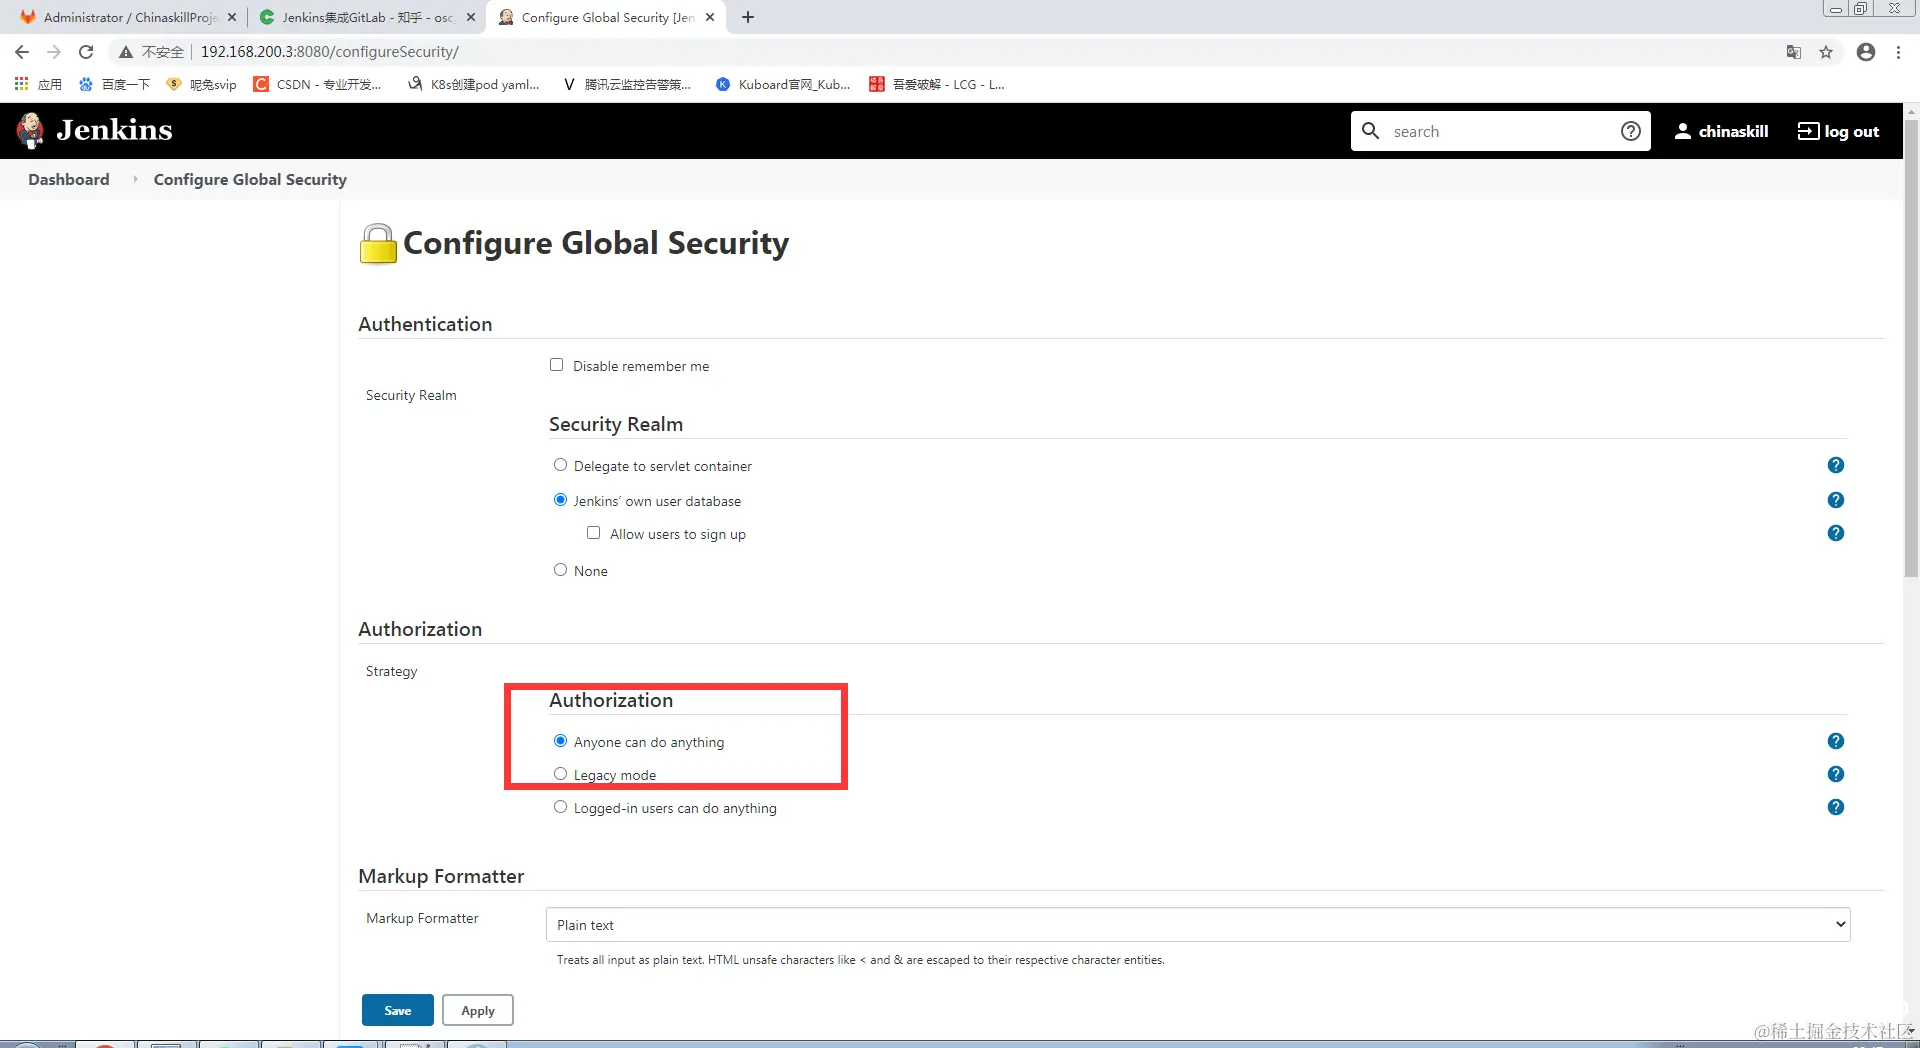1920x1048 pixels.
Task: Open help for Jenkins' own user database
Action: 1835,500
